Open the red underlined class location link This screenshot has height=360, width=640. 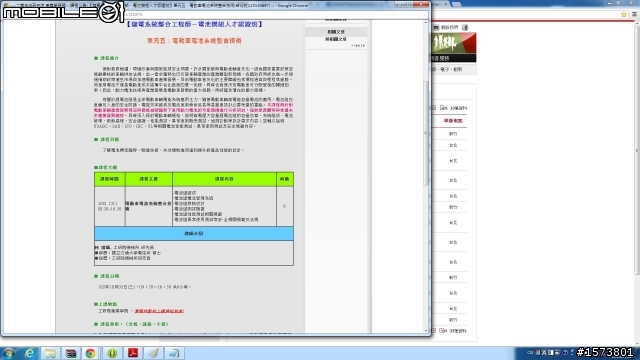tap(159, 311)
